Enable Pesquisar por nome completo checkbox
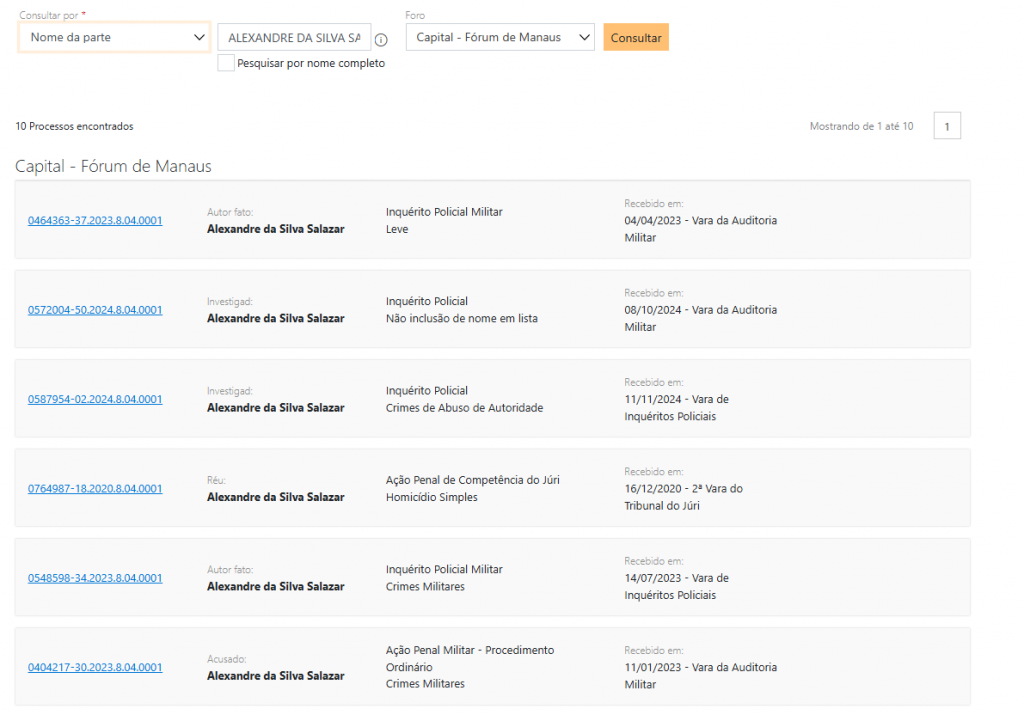This screenshot has height=715, width=1024. (227, 63)
